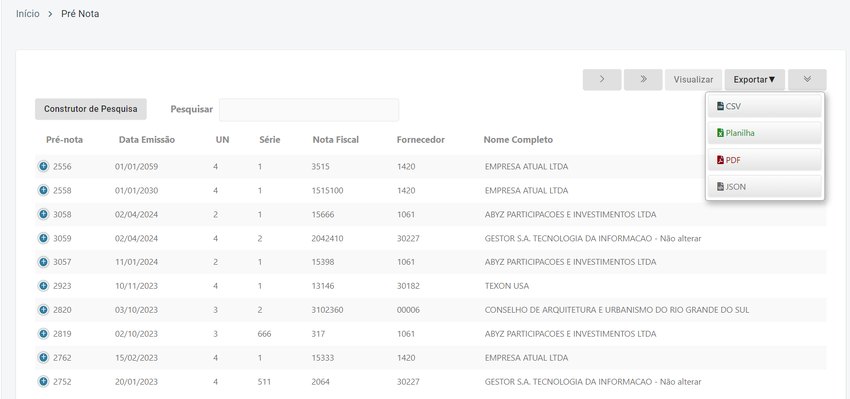This screenshot has height=399, width=850.
Task: Click nota fiscal 1515100
Action: pyautogui.click(x=327, y=190)
